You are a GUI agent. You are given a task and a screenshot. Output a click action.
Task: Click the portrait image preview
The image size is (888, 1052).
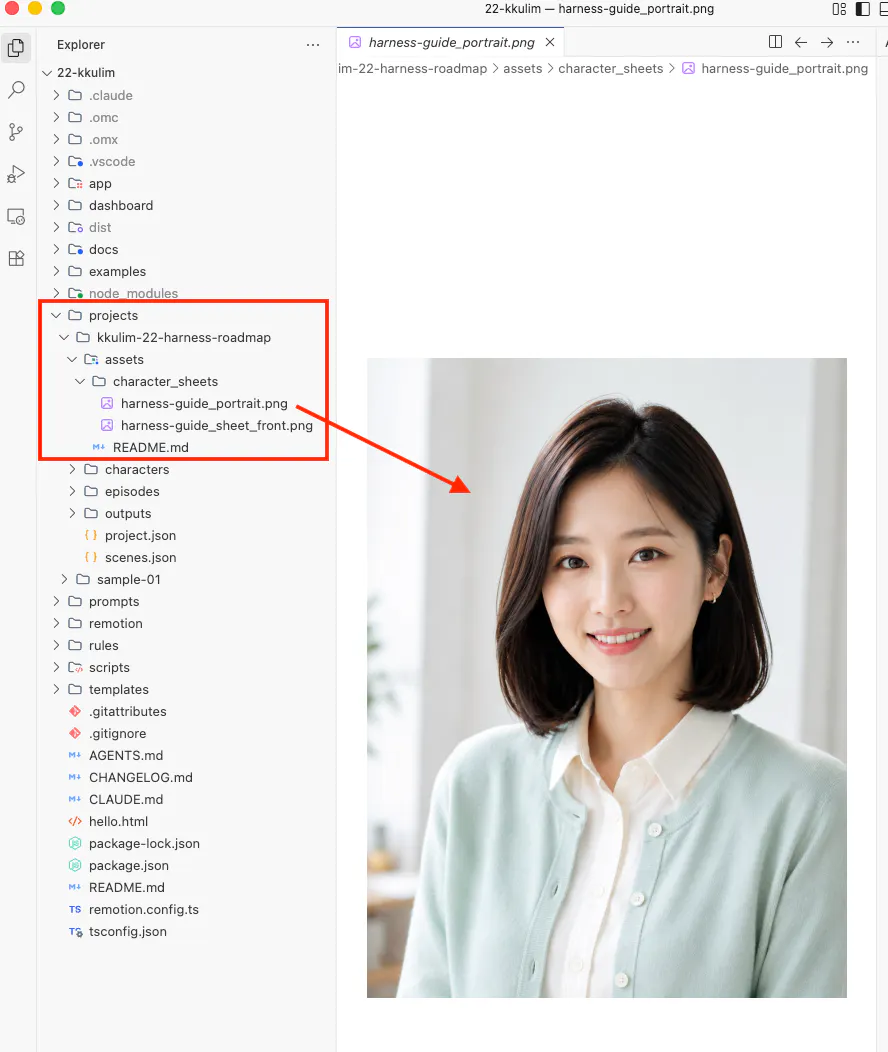[x=607, y=678]
